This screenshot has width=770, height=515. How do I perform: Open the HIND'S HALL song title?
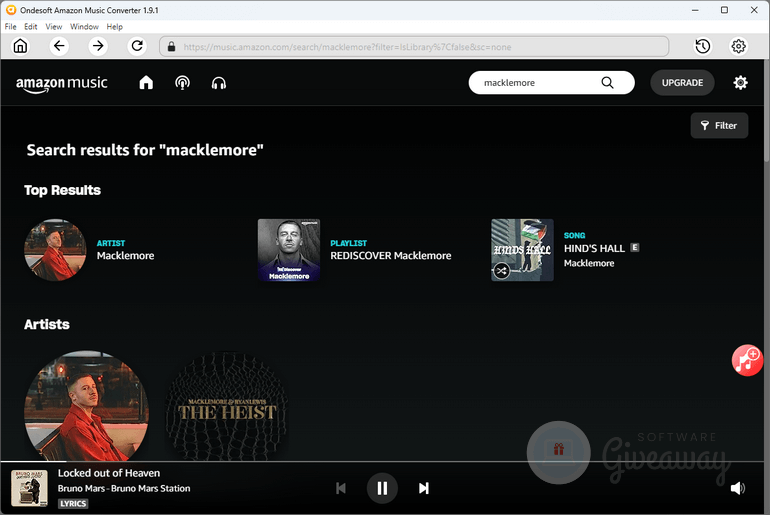(x=594, y=248)
